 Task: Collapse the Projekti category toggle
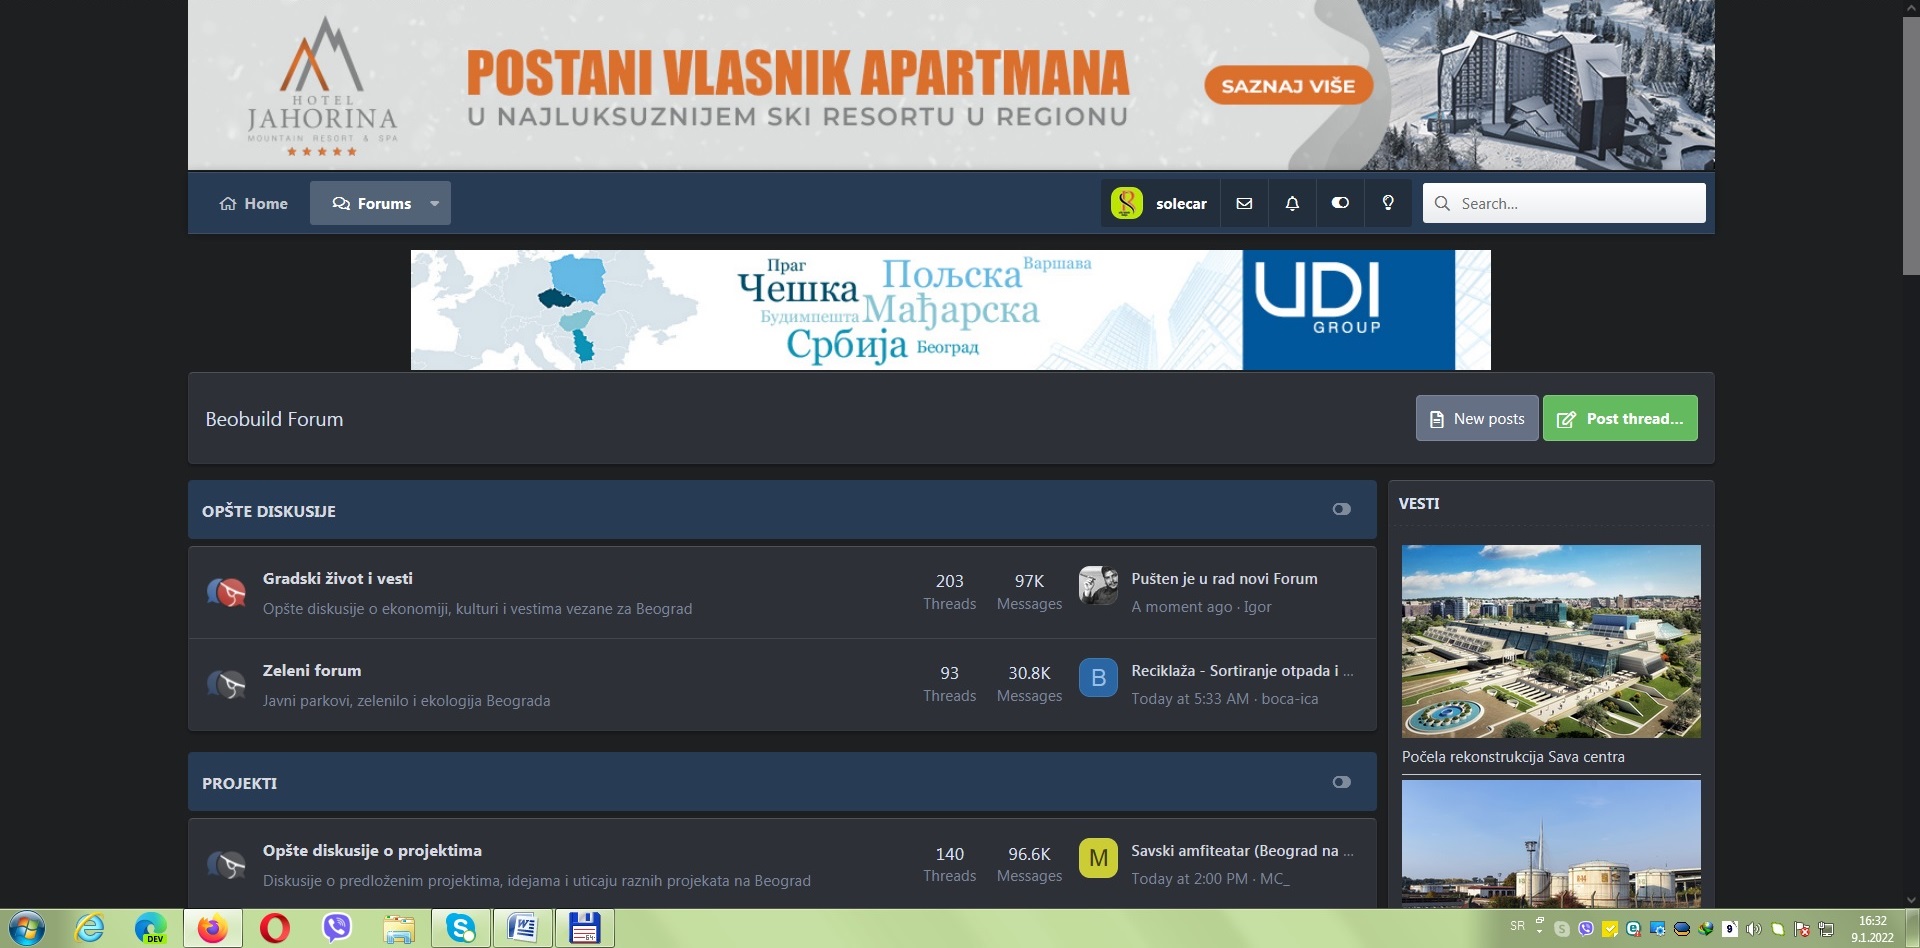pos(1341,782)
